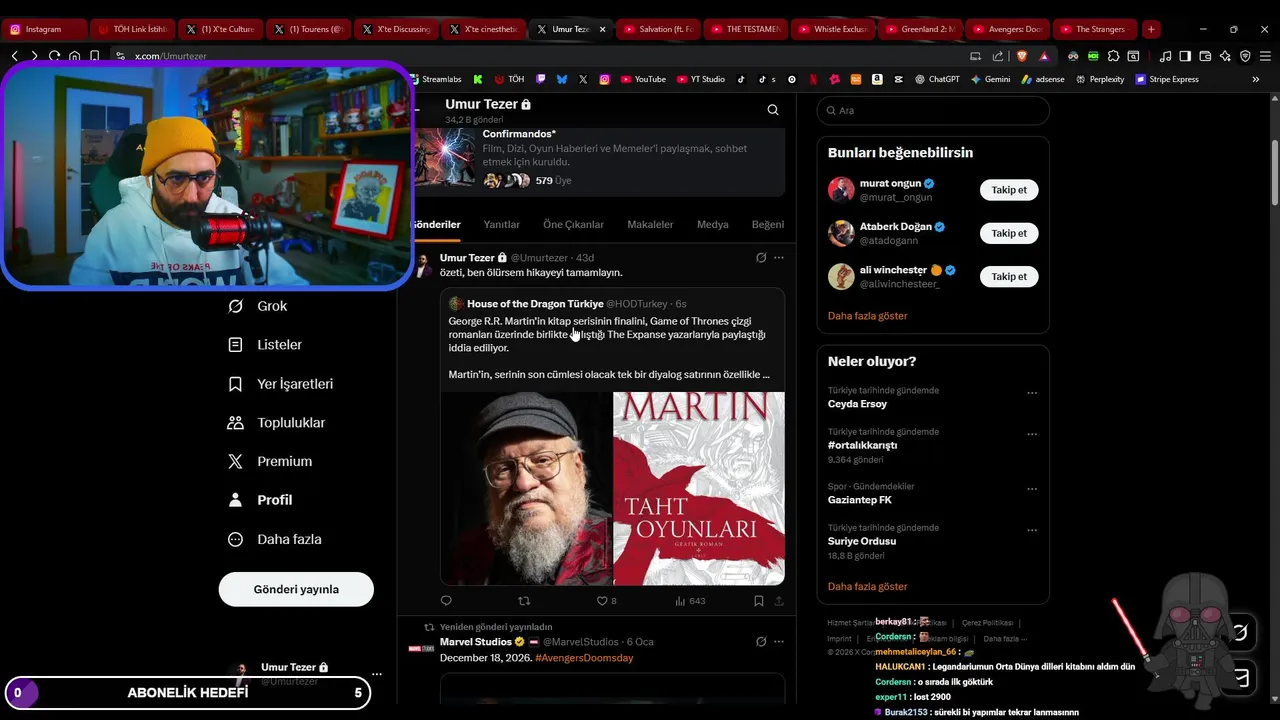Reload the browser page
Image resolution: width=1280 pixels, height=720 pixels.
click(54, 56)
